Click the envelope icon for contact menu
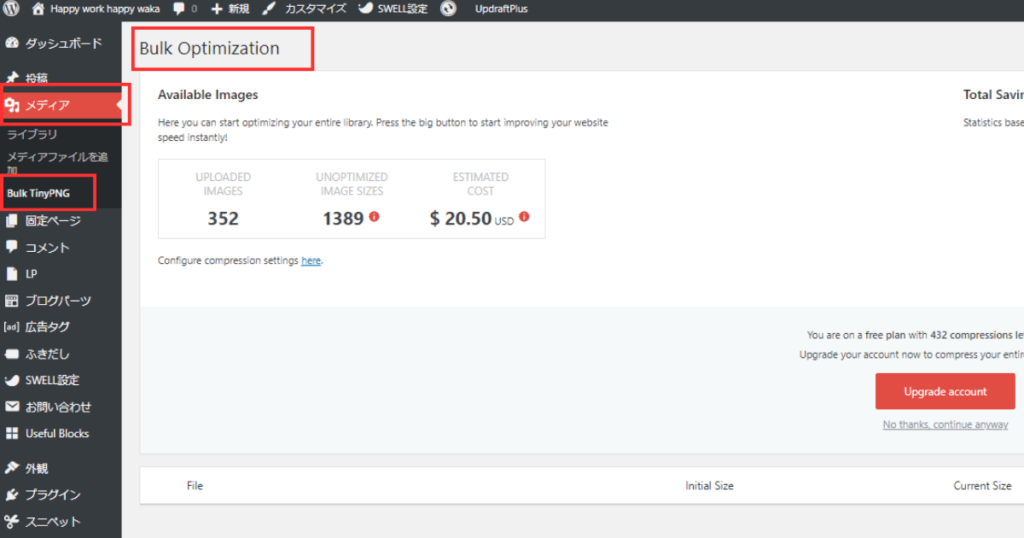This screenshot has width=1024, height=538. [x=12, y=407]
